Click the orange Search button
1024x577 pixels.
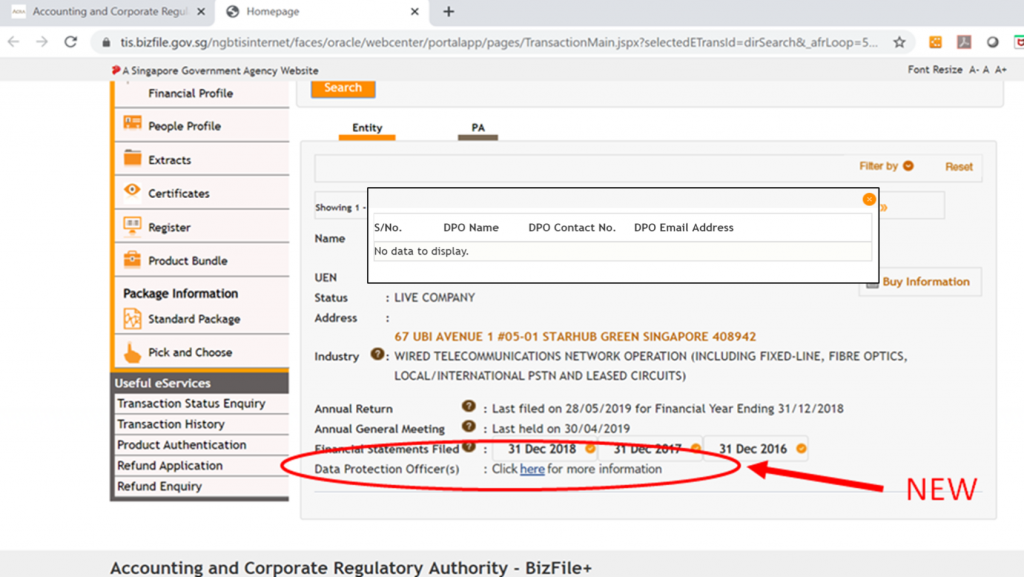pyautogui.click(x=343, y=88)
